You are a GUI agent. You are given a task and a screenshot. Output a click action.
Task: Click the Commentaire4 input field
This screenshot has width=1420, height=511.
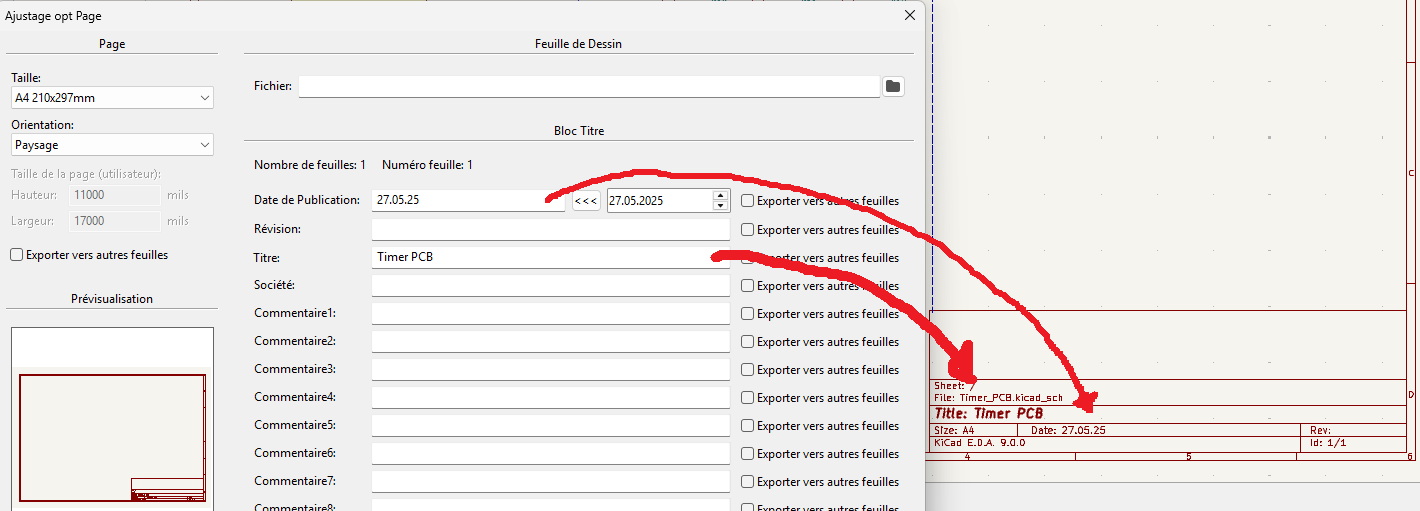point(551,397)
